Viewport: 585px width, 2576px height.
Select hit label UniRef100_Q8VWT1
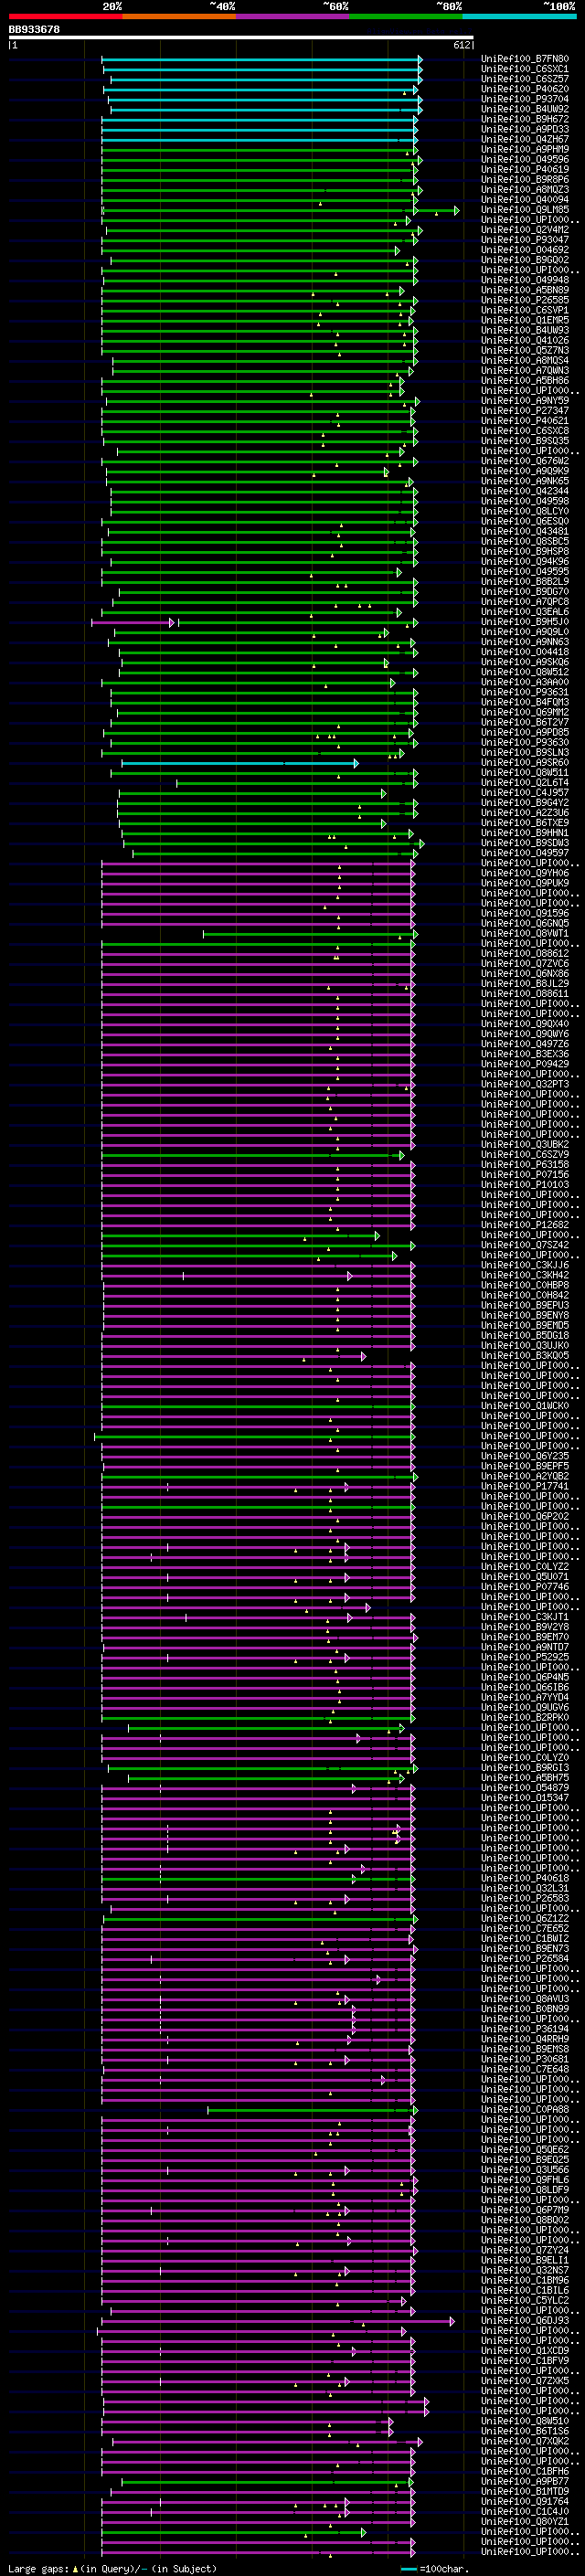tap(525, 933)
